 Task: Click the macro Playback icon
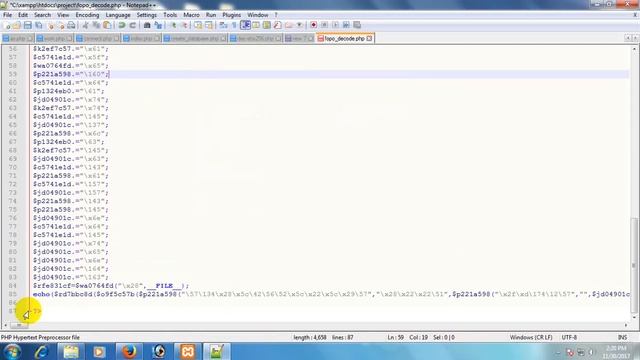tap(335, 25)
